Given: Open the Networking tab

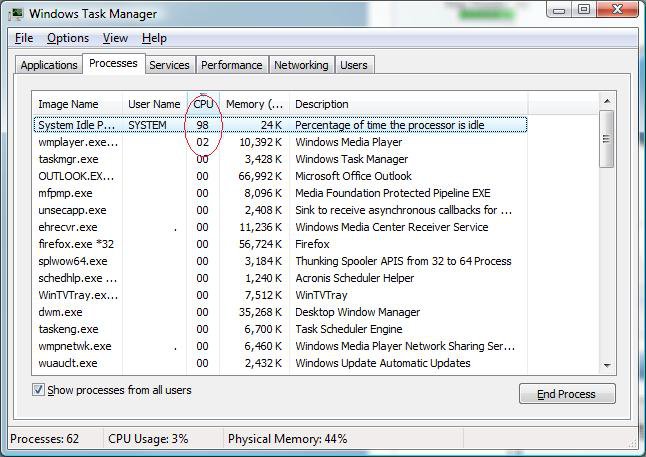Looking at the screenshot, I should (301, 65).
